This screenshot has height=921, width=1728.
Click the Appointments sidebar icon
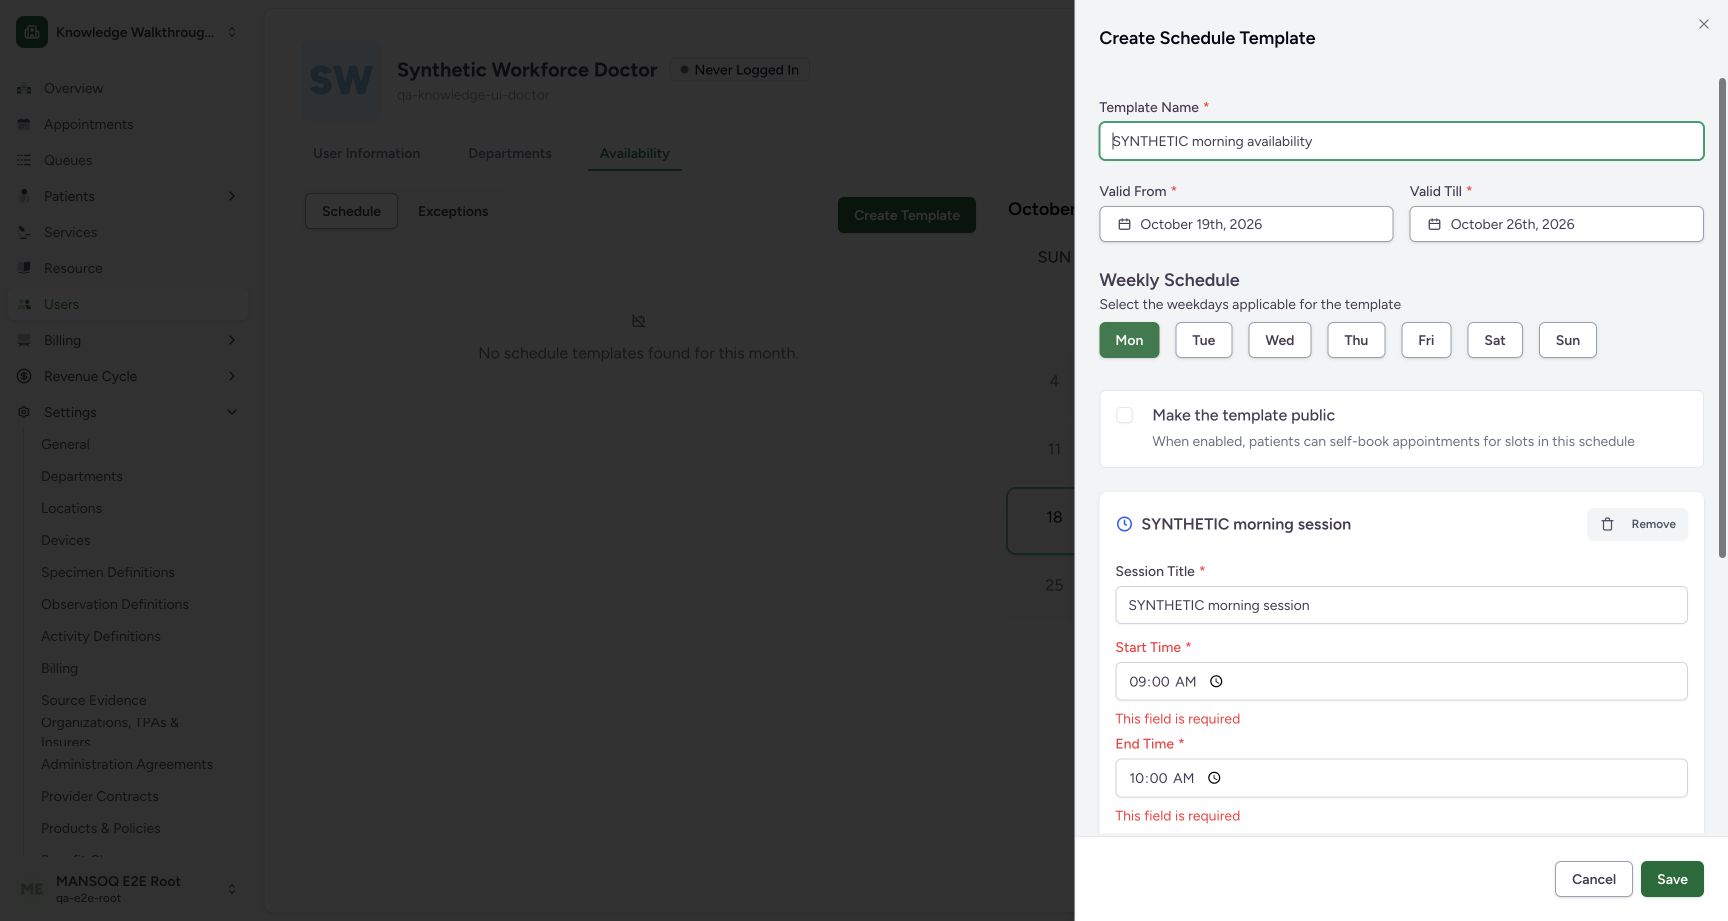pyautogui.click(x=24, y=124)
